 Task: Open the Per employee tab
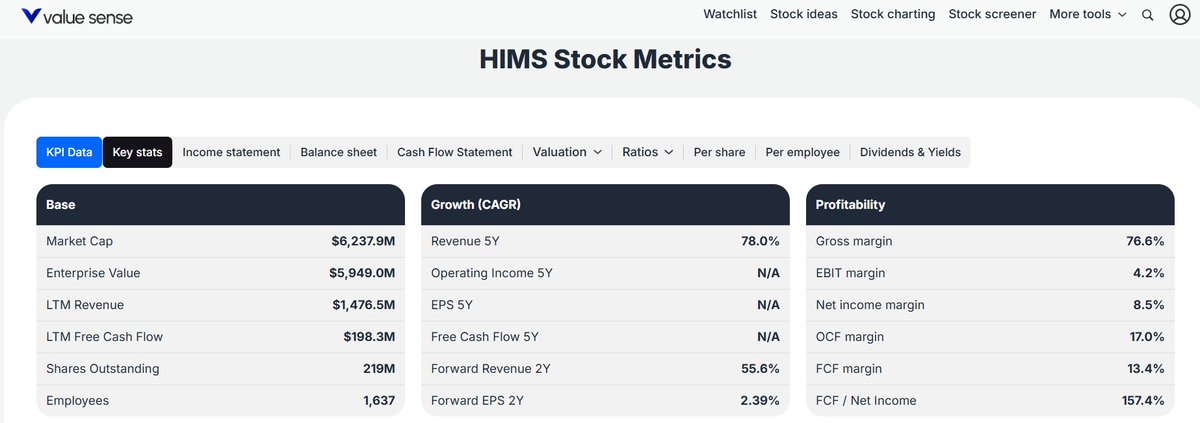click(803, 152)
